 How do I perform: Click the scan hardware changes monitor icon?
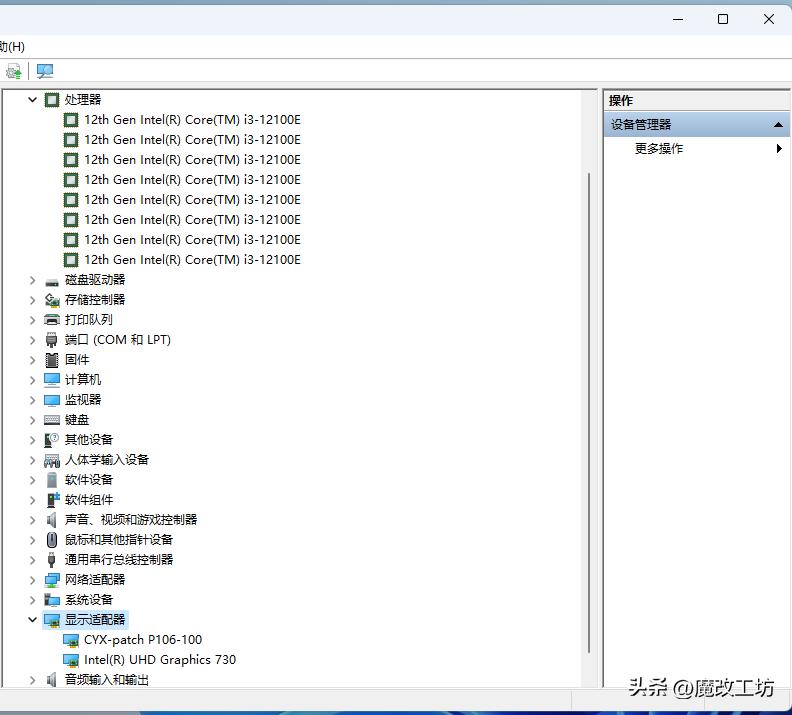45,71
